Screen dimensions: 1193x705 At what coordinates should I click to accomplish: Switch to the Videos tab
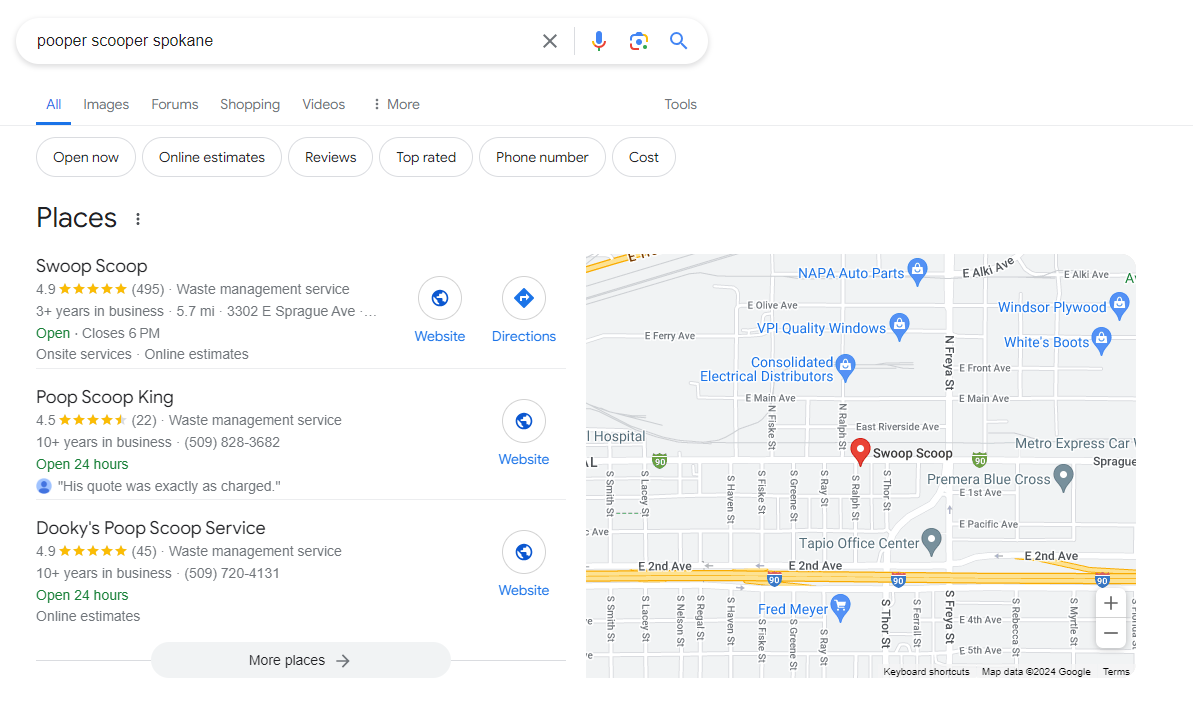point(323,104)
